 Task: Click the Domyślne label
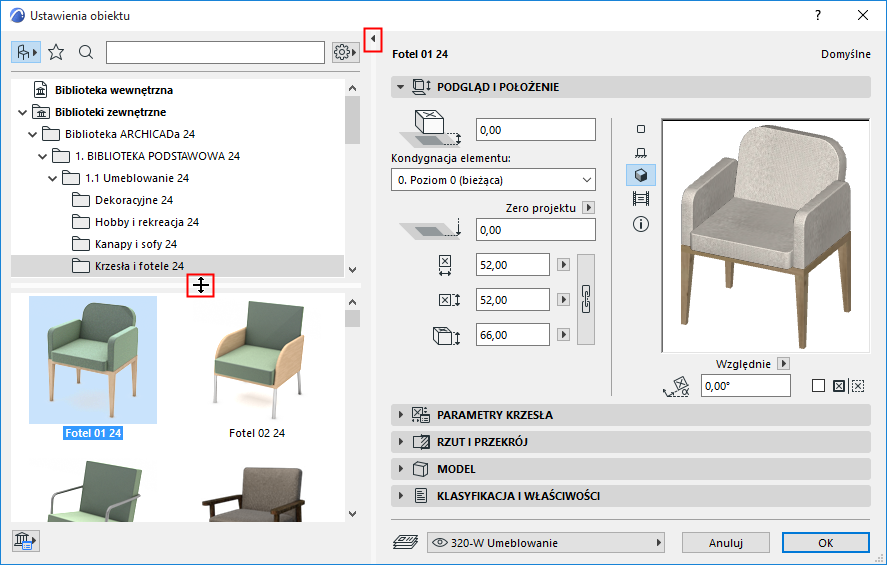pyautogui.click(x=846, y=54)
